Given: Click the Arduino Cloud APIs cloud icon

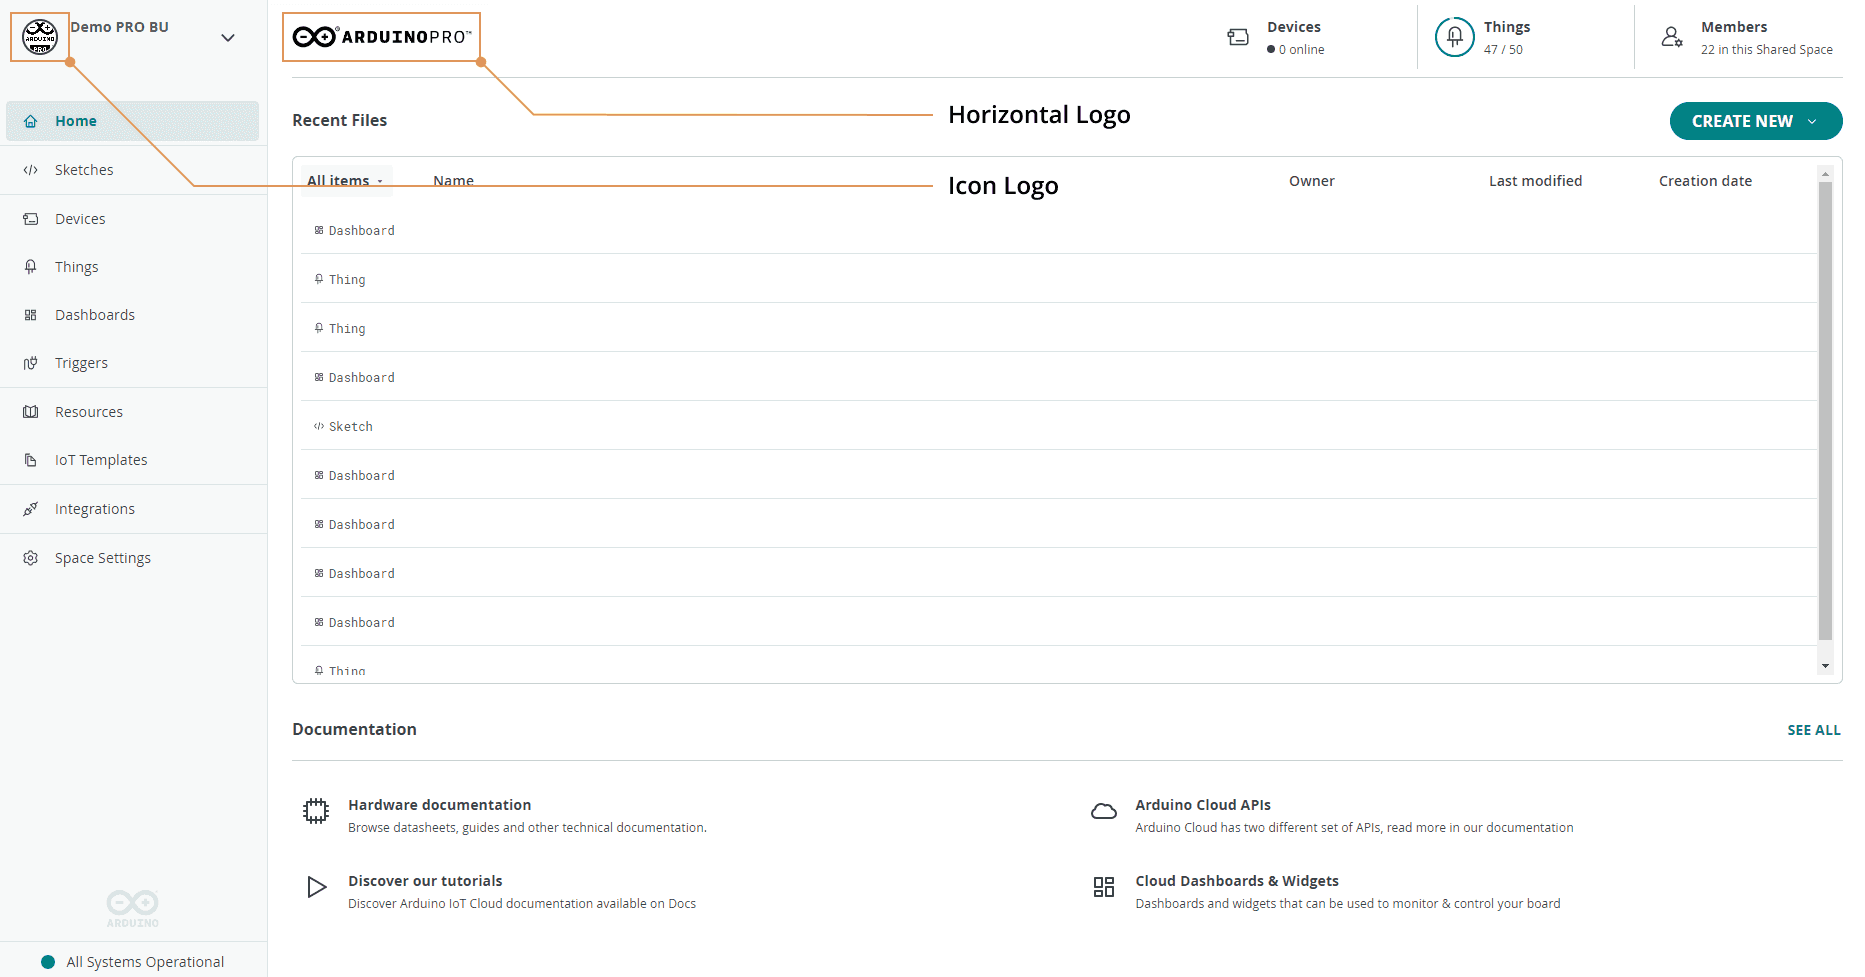Looking at the screenshot, I should point(1103,811).
